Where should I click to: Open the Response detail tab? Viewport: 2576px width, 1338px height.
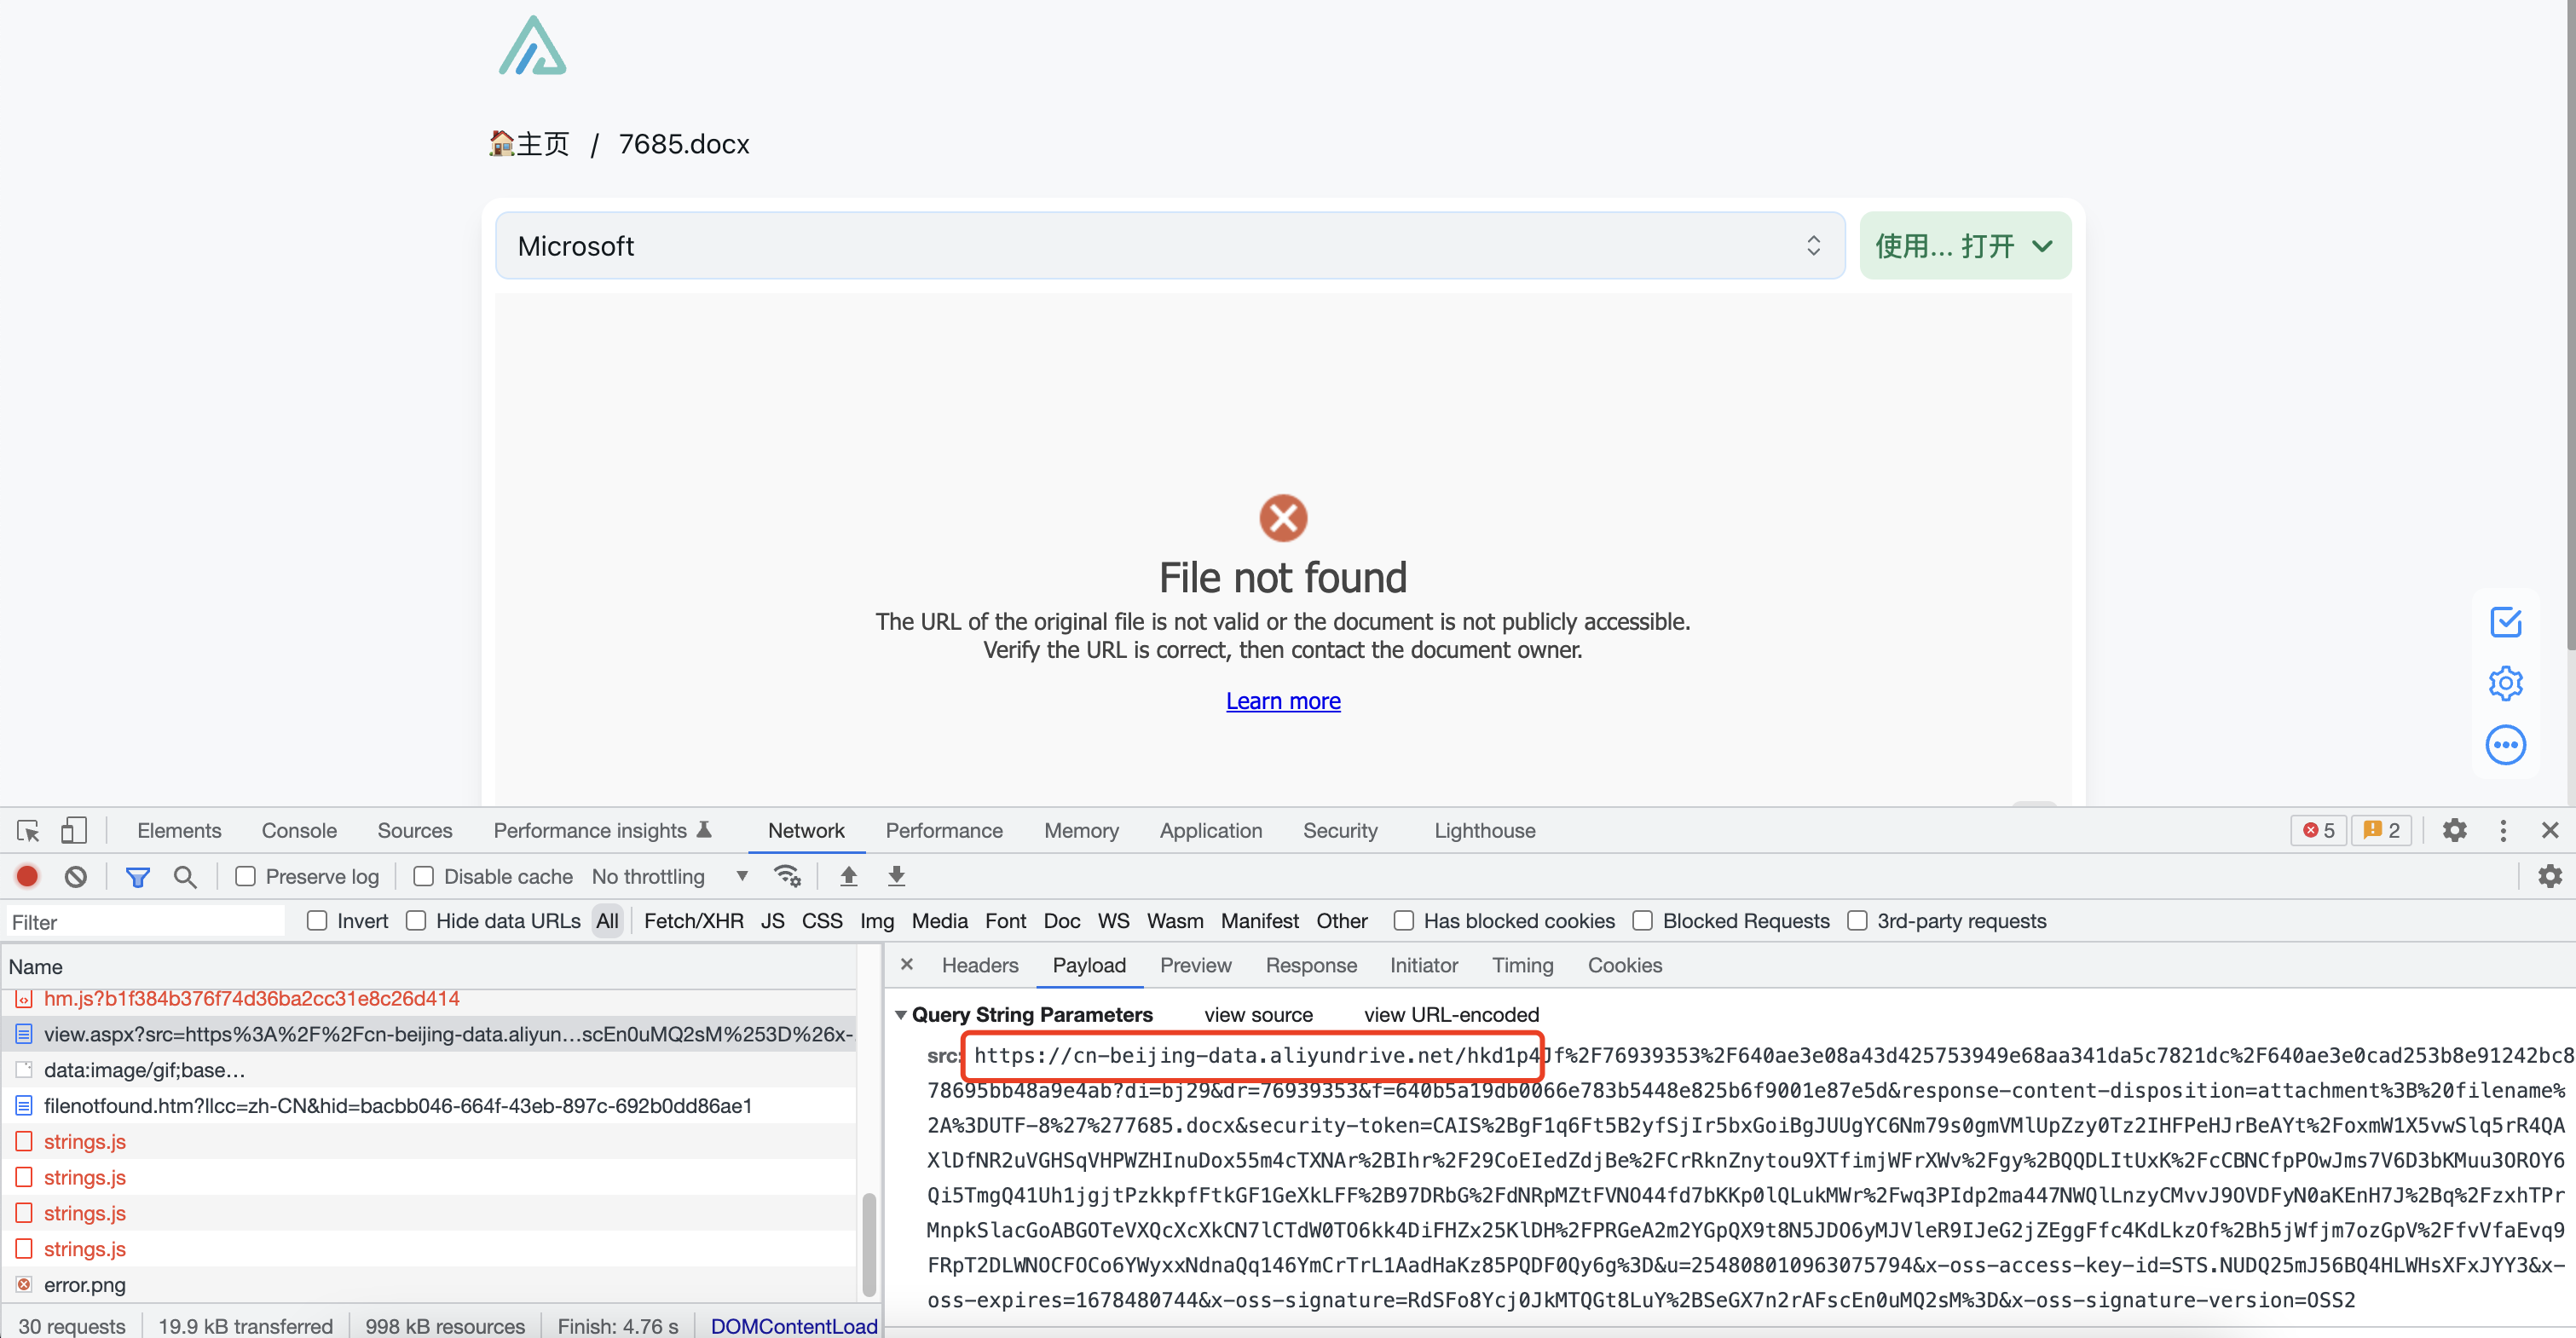coord(1310,964)
